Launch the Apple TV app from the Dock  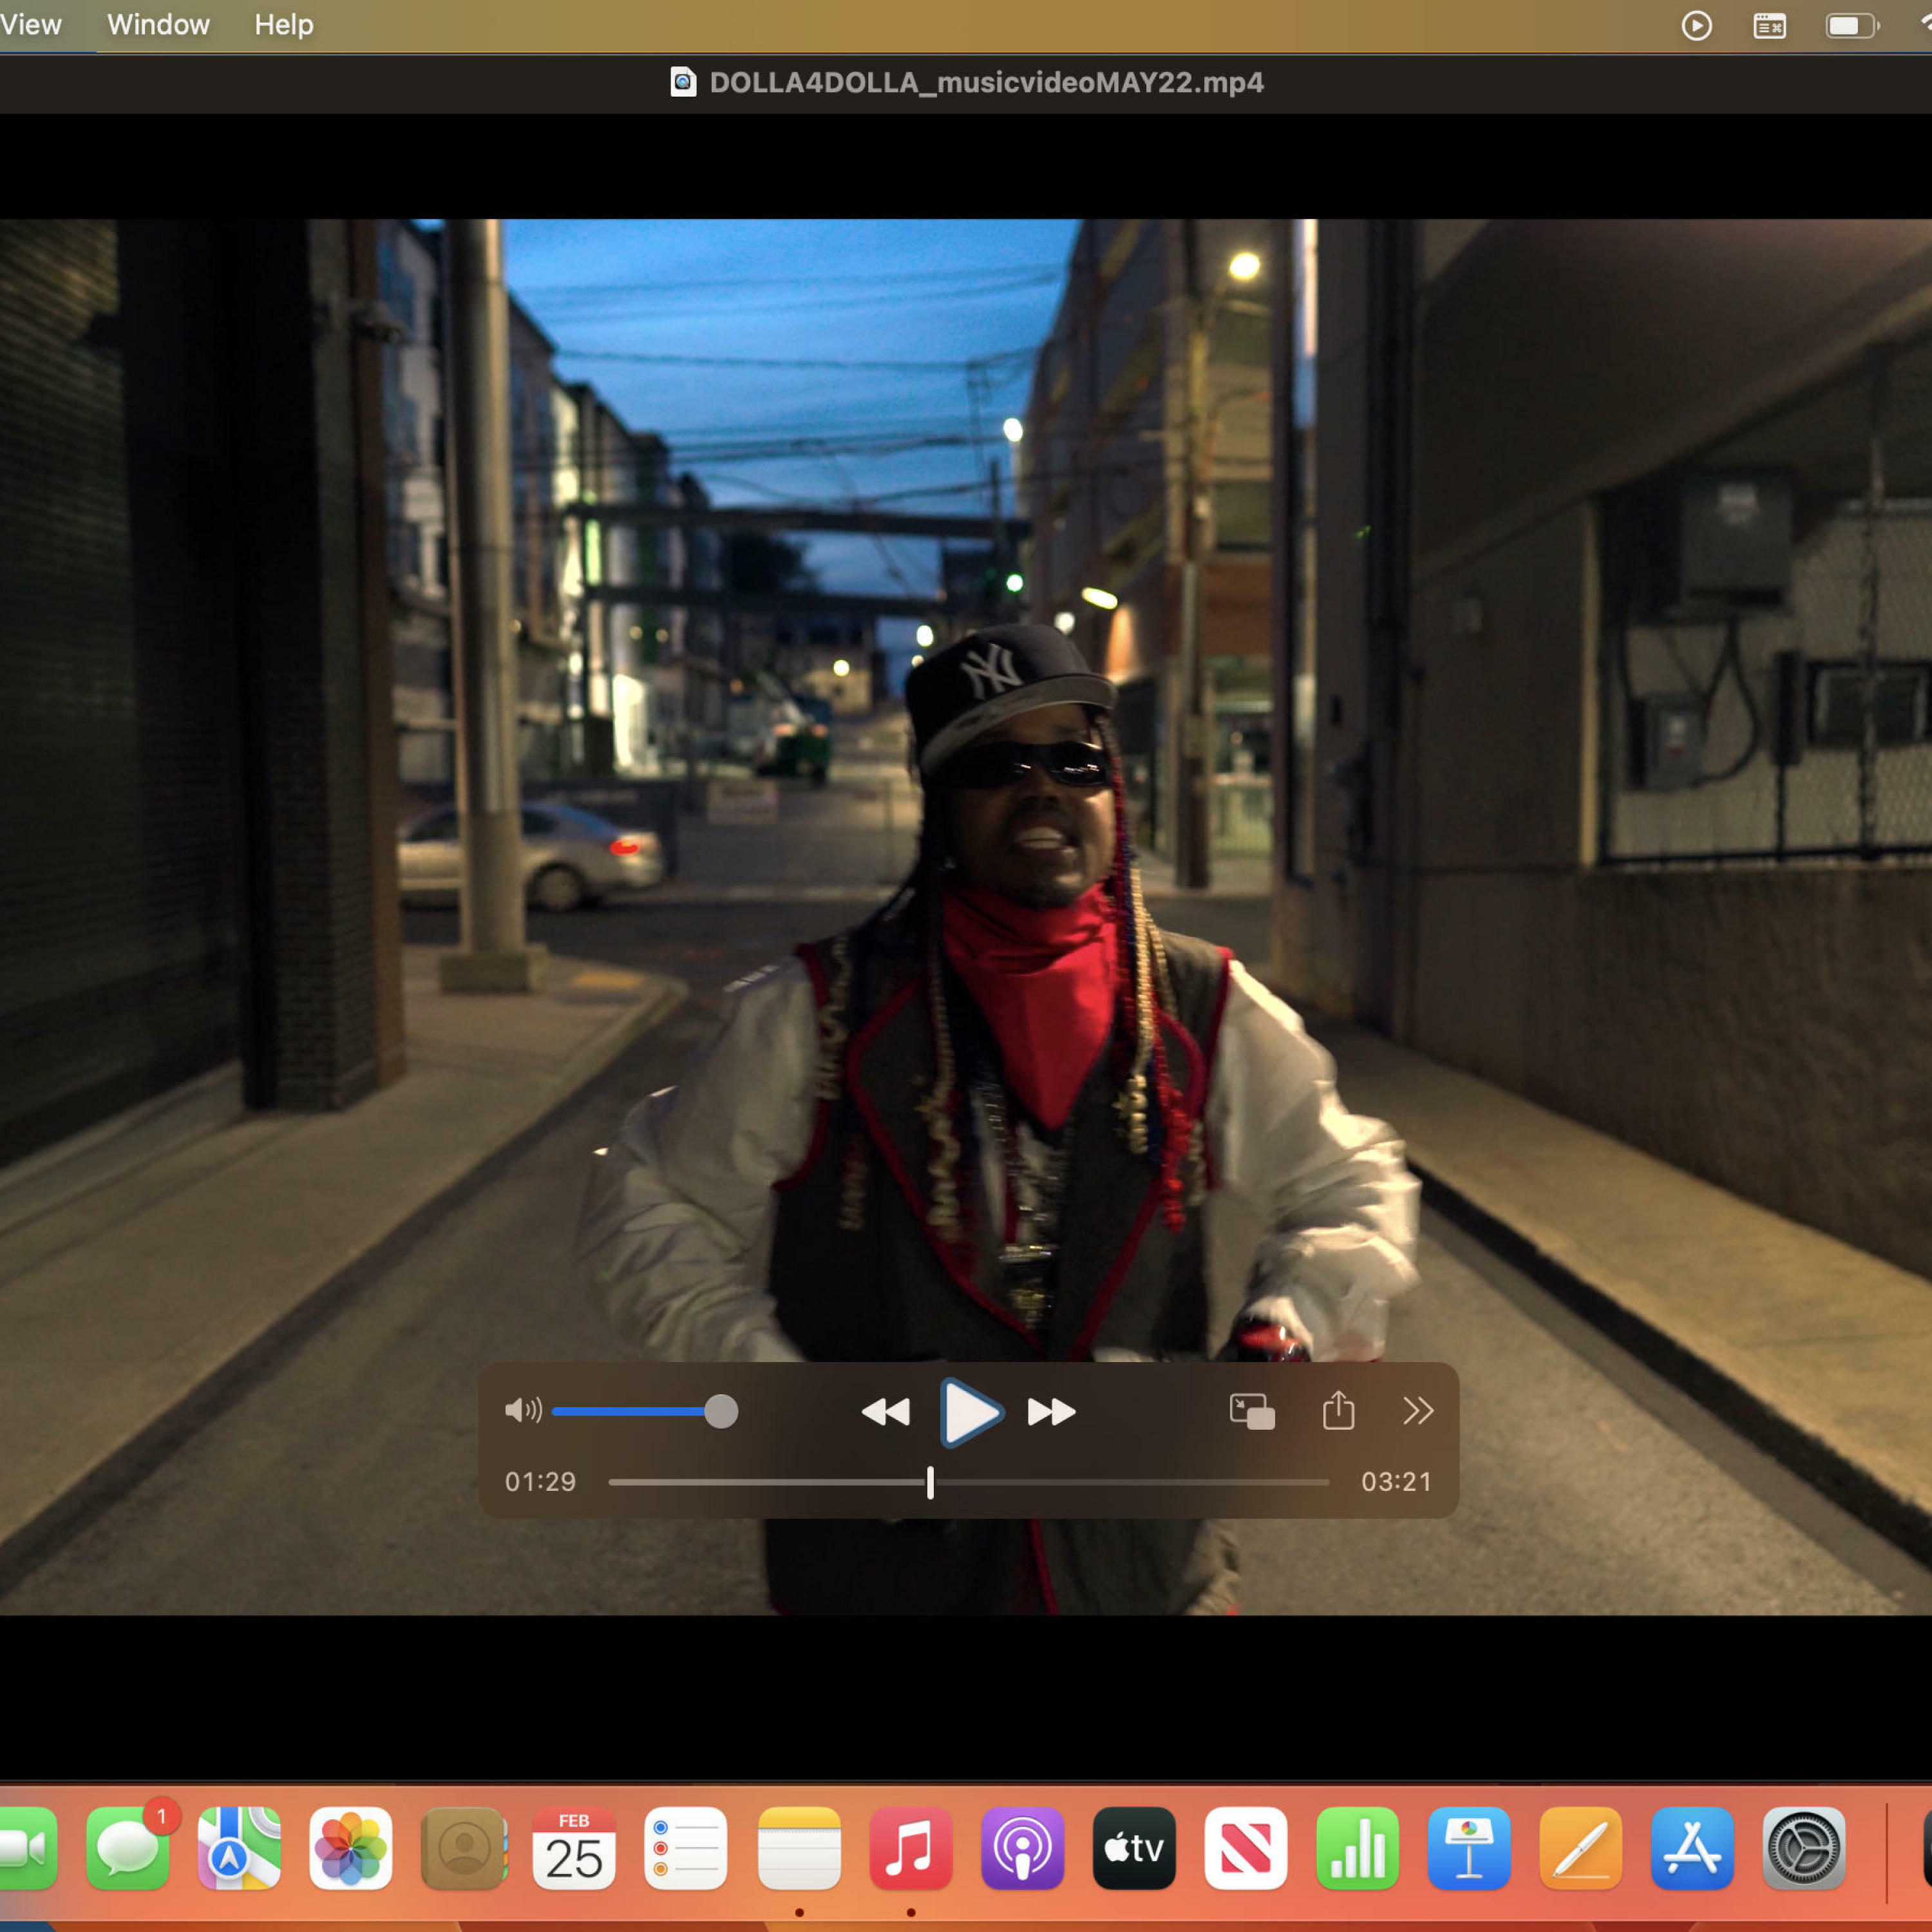coord(1134,1849)
